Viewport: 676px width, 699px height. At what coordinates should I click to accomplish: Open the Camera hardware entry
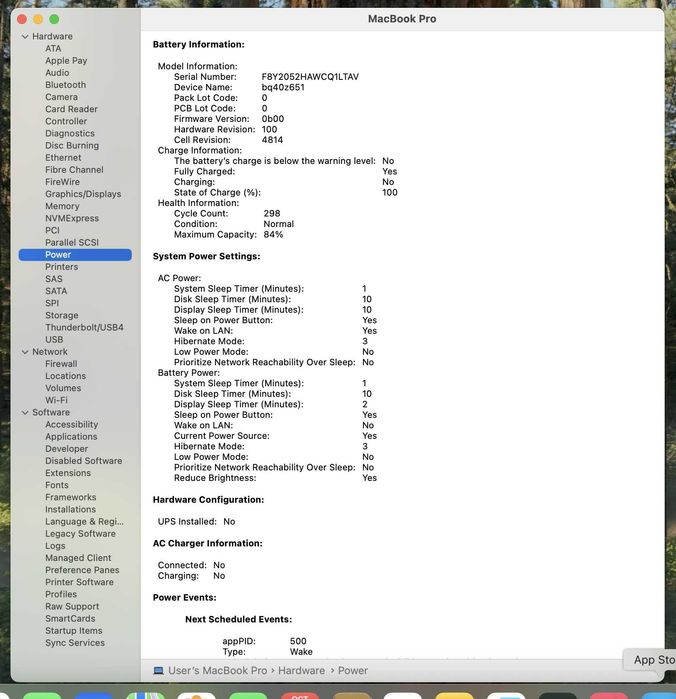pyautogui.click(x=62, y=97)
